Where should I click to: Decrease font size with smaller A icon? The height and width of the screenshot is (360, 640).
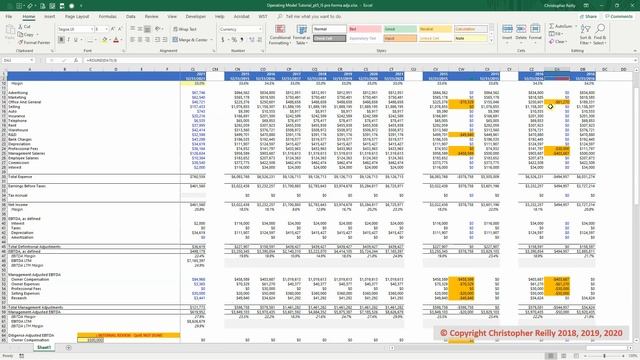[120, 29]
